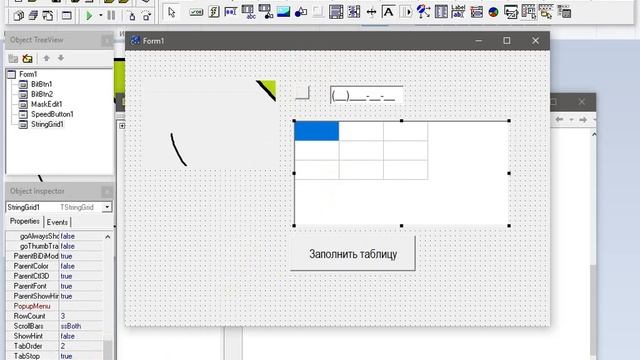Screen dimensions: 640x360
Task: Click the View Unit toolbar icon
Action: click(x=18, y=16)
